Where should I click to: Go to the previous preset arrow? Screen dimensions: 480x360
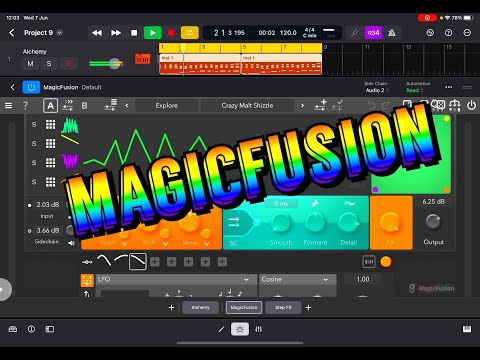pyautogui.click(x=127, y=106)
